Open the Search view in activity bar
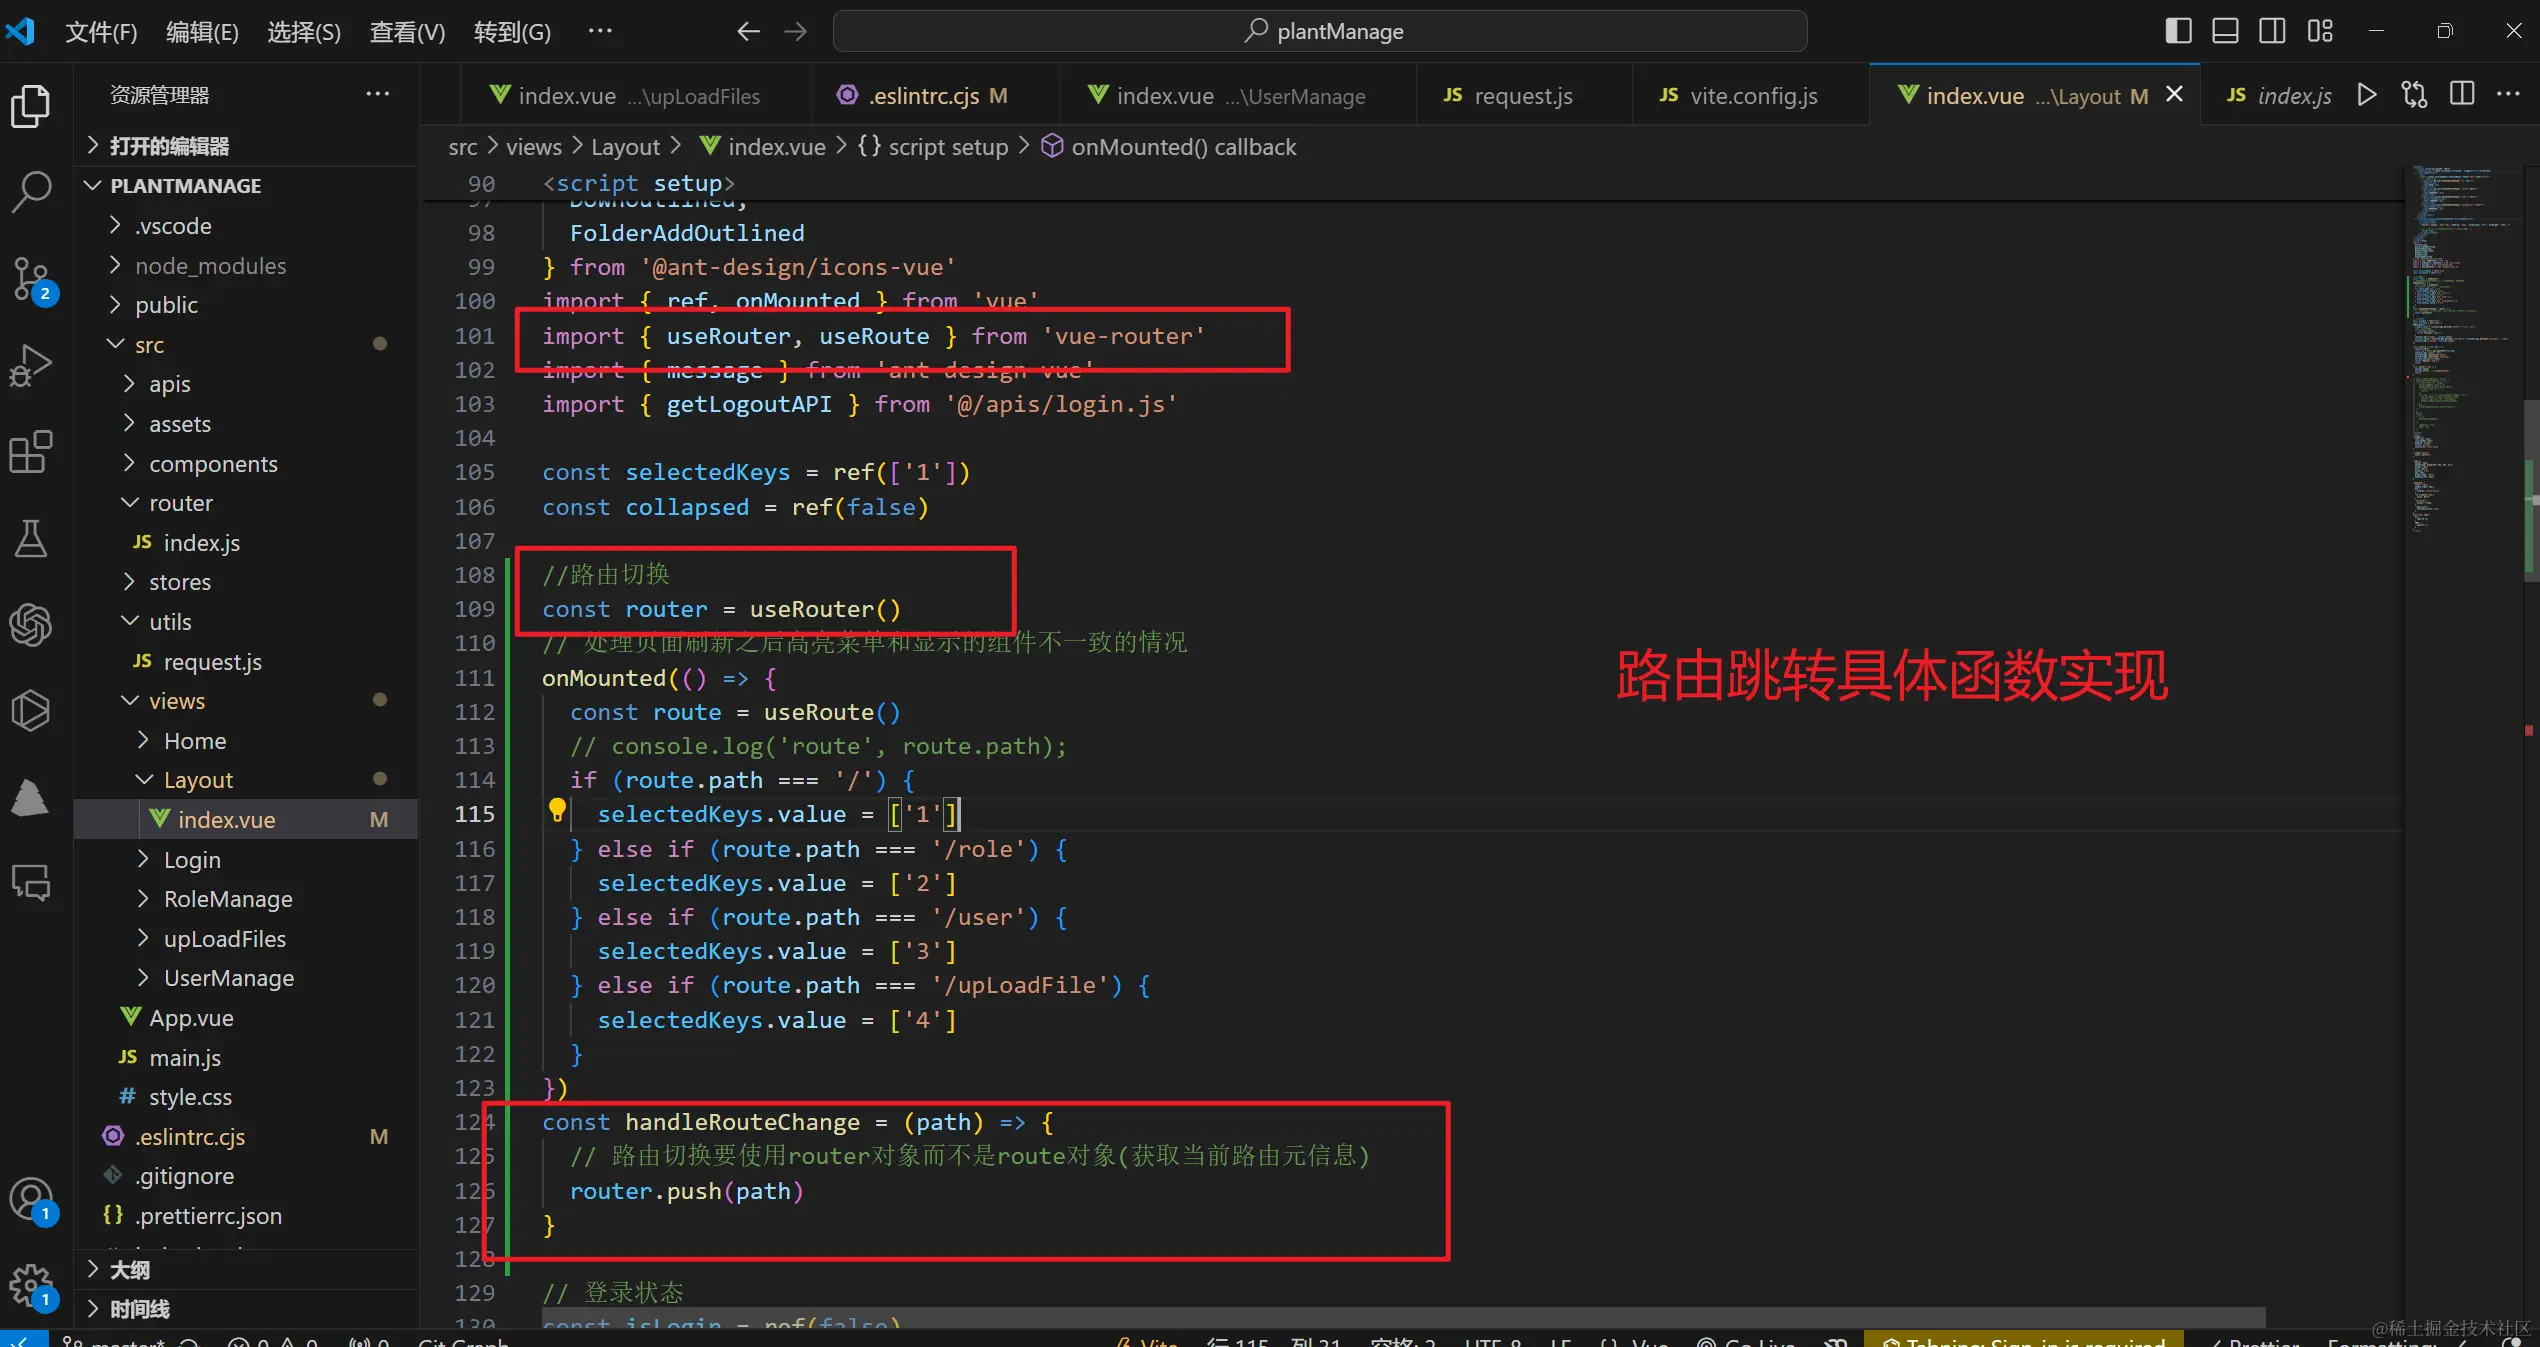The height and width of the screenshot is (1347, 2540). (x=31, y=191)
